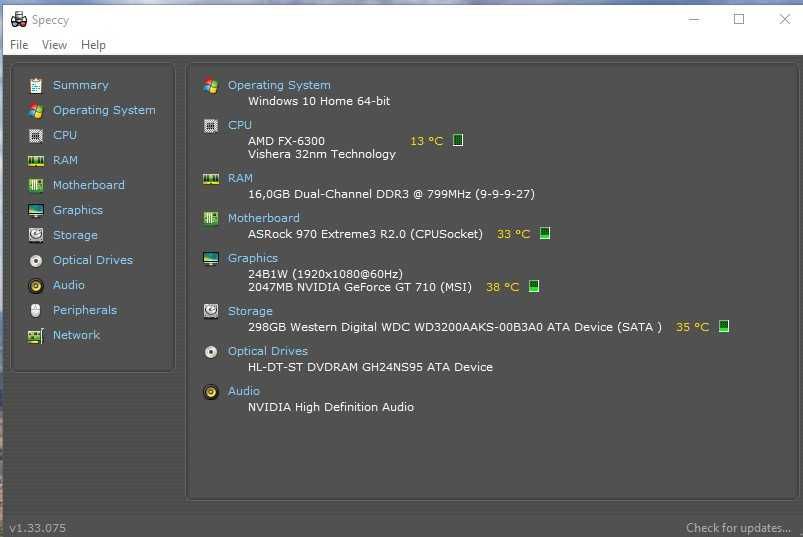Open the File menu

19,45
